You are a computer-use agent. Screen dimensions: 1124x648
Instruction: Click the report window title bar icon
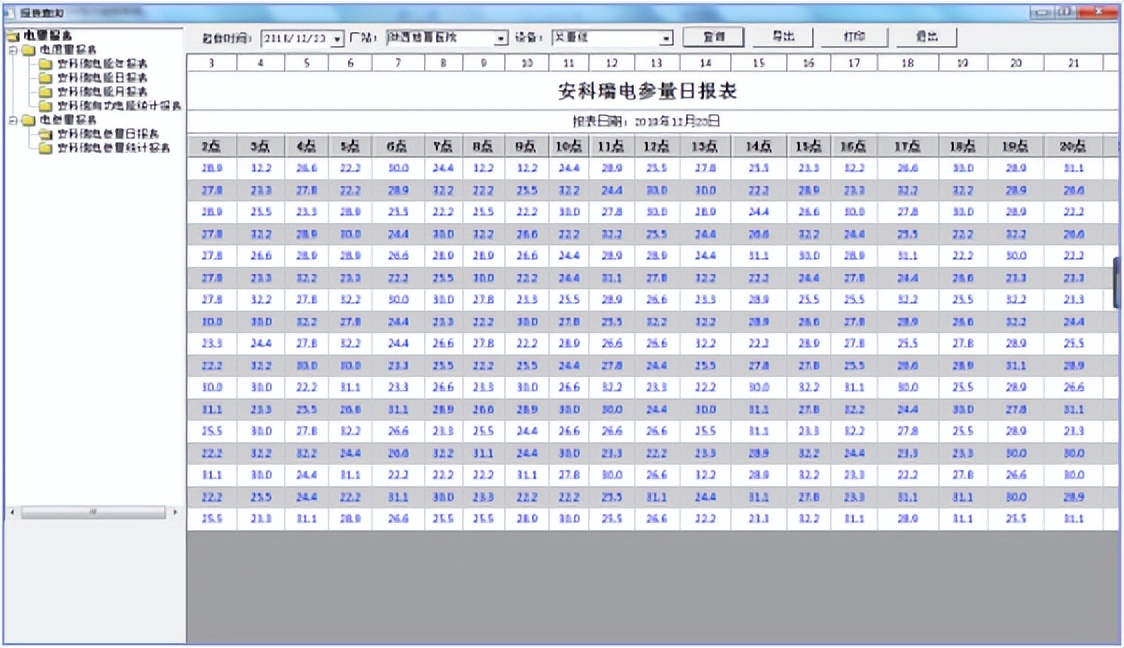pos(10,11)
